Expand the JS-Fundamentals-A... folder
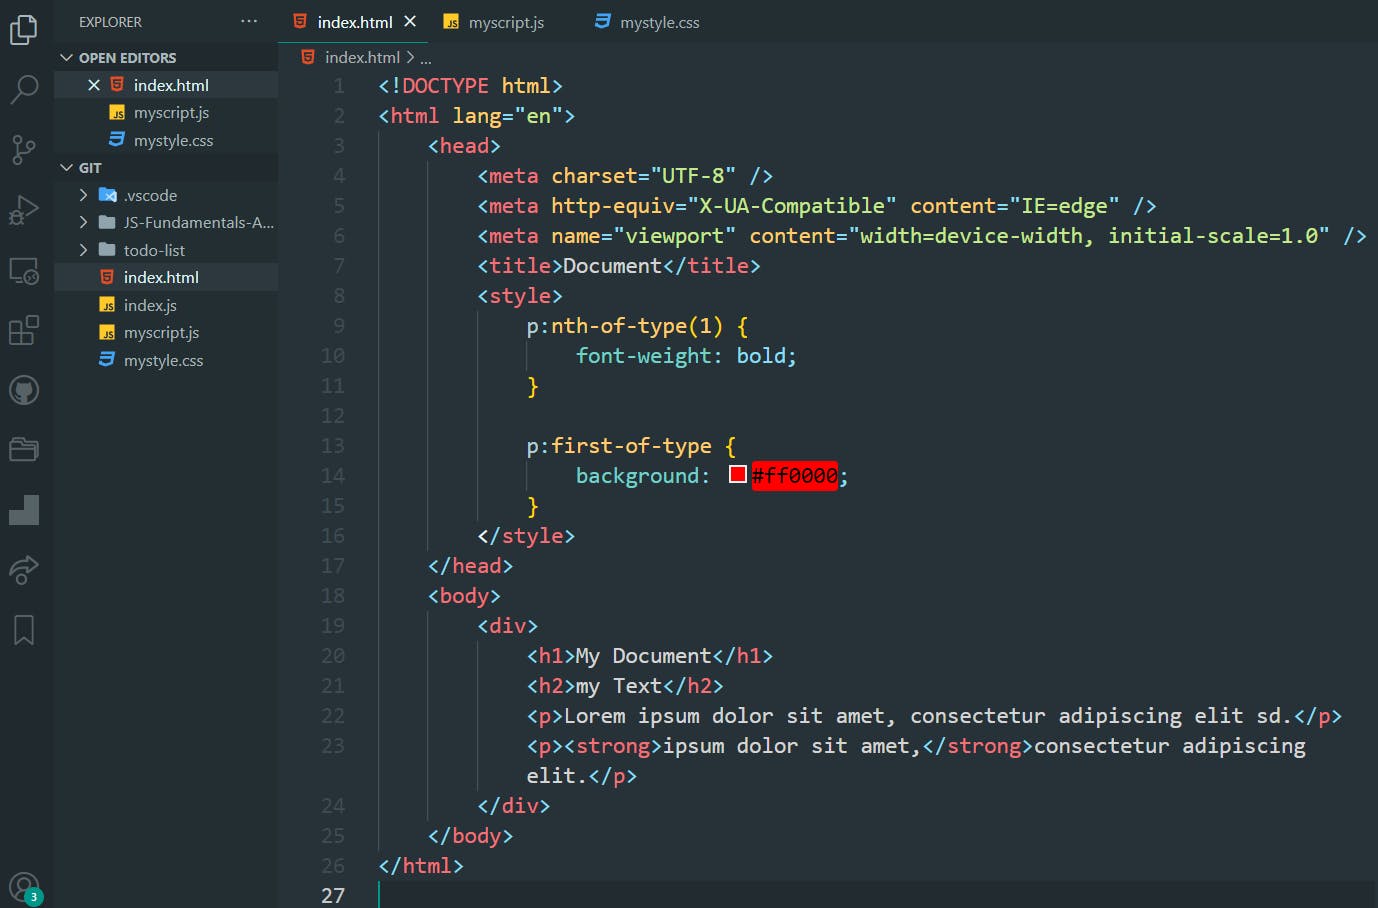1378x908 pixels. [x=166, y=222]
